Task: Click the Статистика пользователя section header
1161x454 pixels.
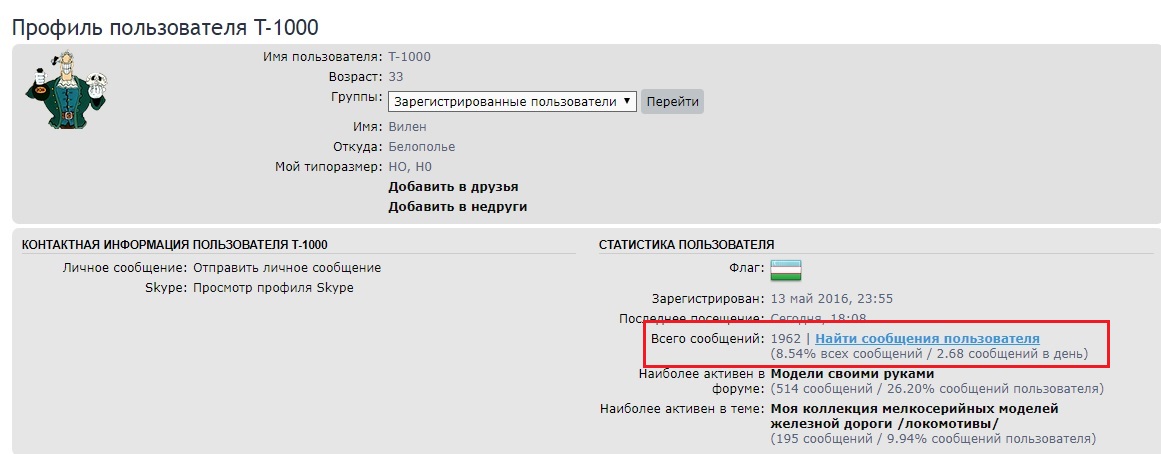Action: click(x=686, y=244)
